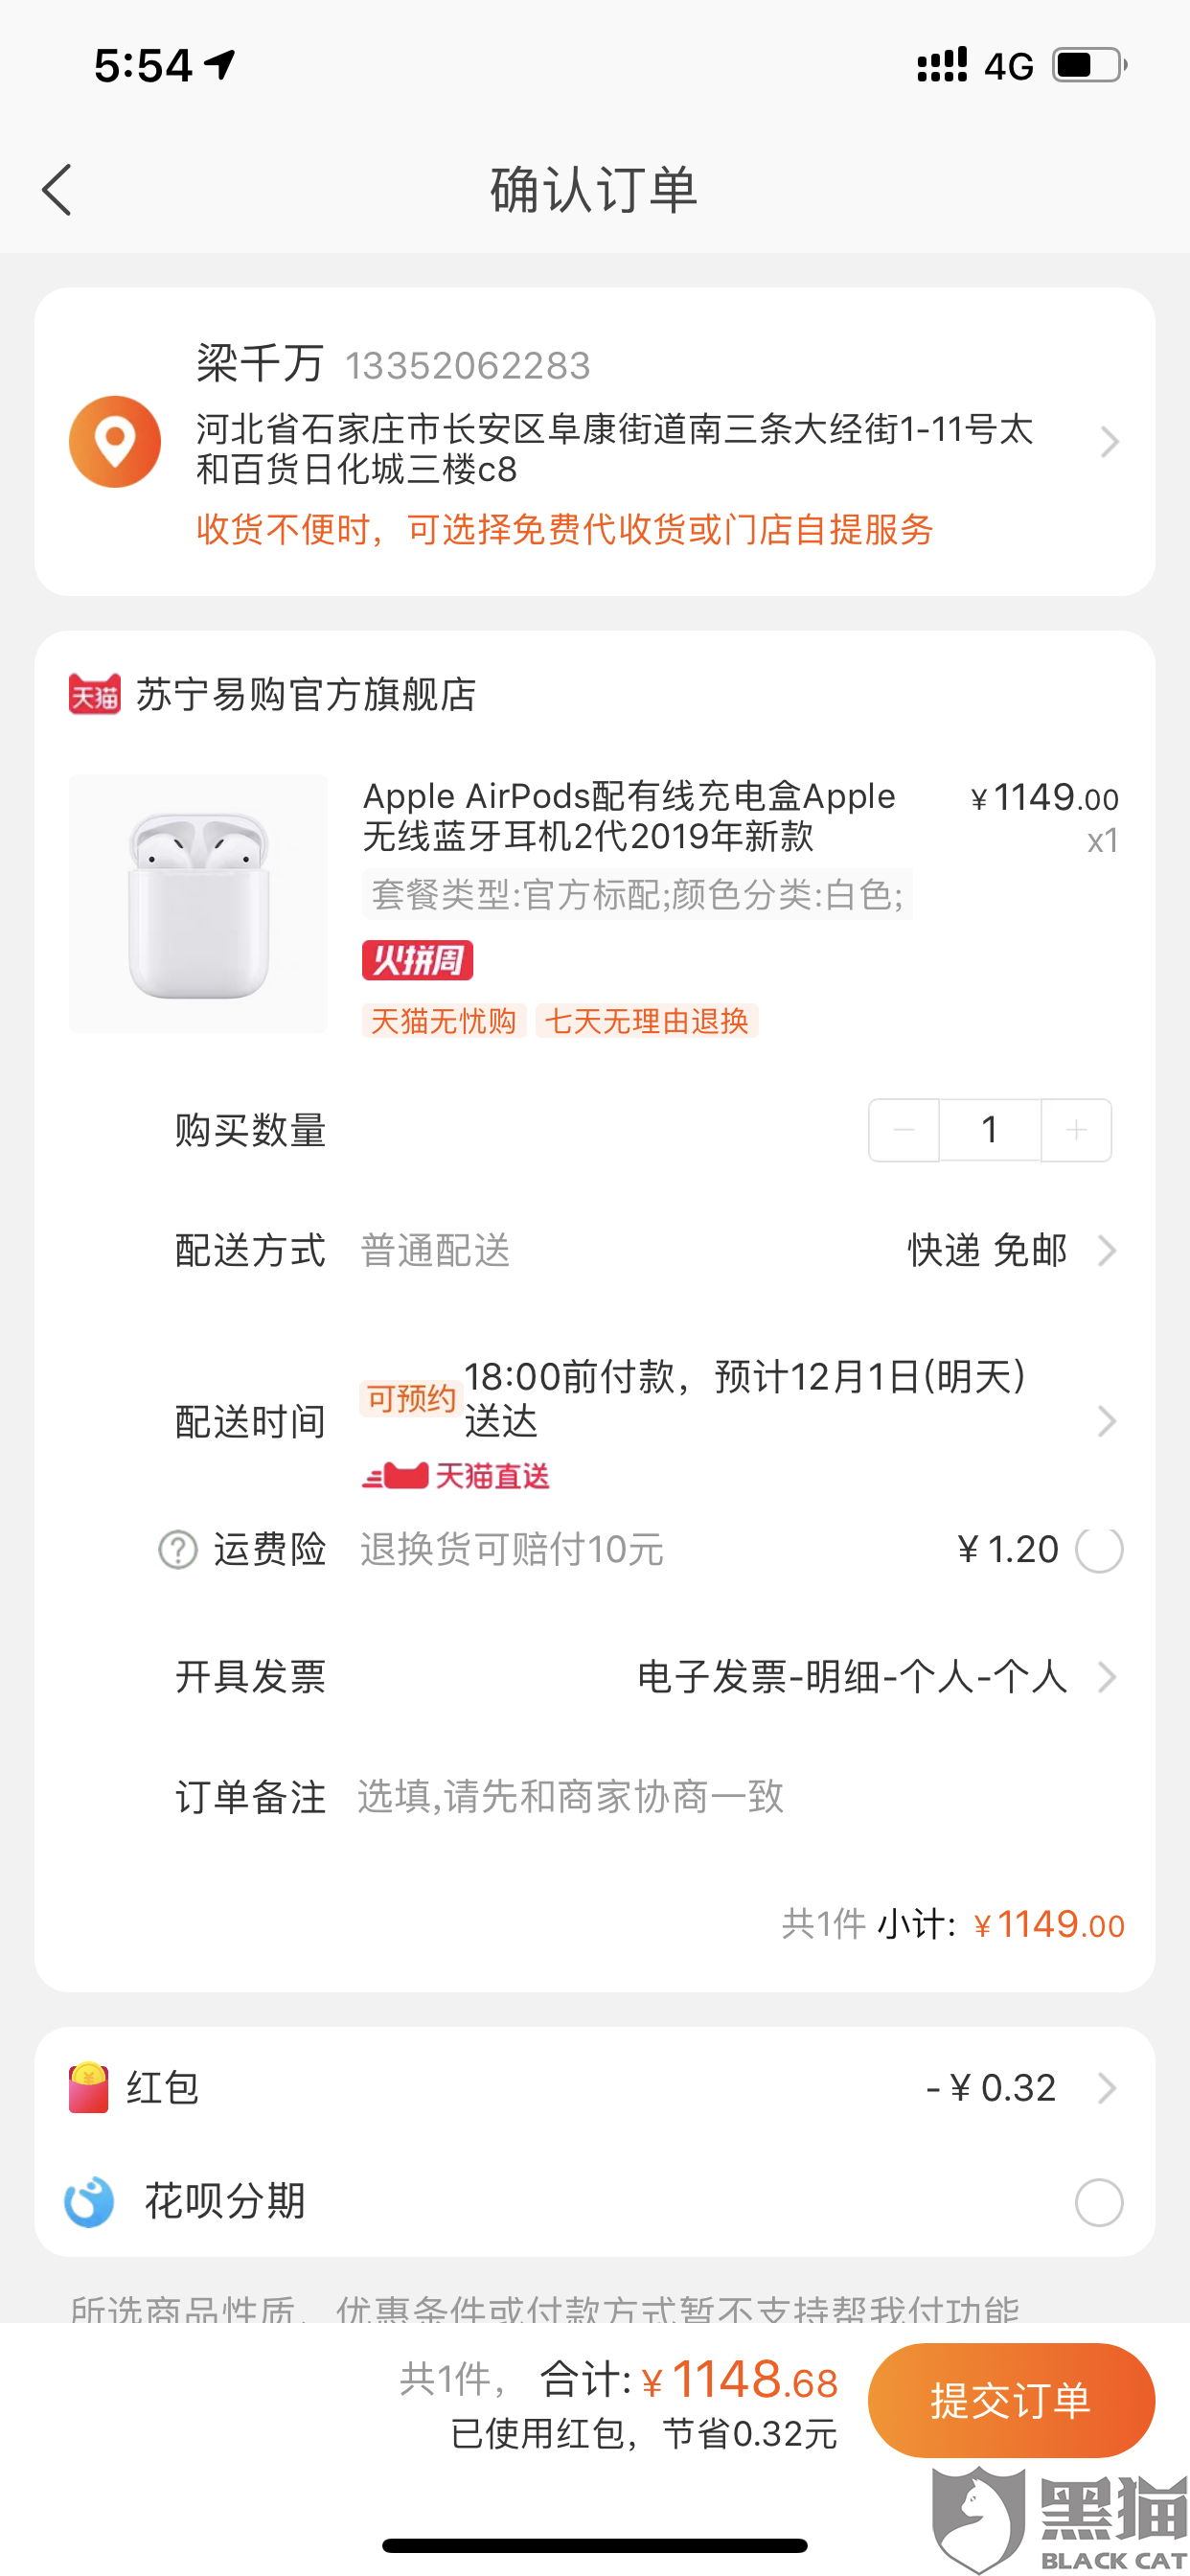The image size is (1190, 2576).
Task: Open the 红包 red envelope discount row
Action: click(x=595, y=2088)
